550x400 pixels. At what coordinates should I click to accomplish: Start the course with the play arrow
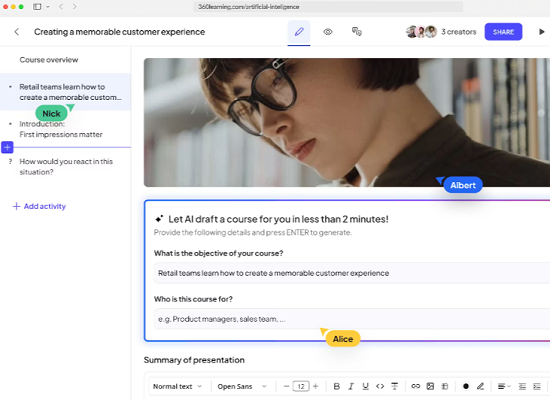click(542, 32)
